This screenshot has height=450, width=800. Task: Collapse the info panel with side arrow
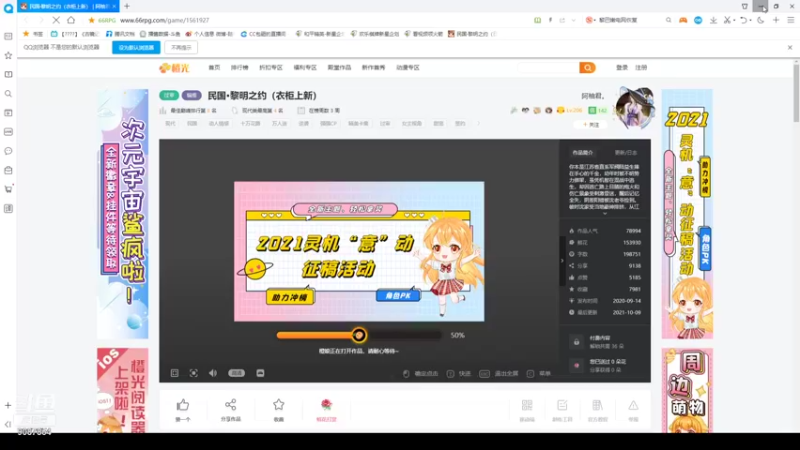[x=562, y=261]
